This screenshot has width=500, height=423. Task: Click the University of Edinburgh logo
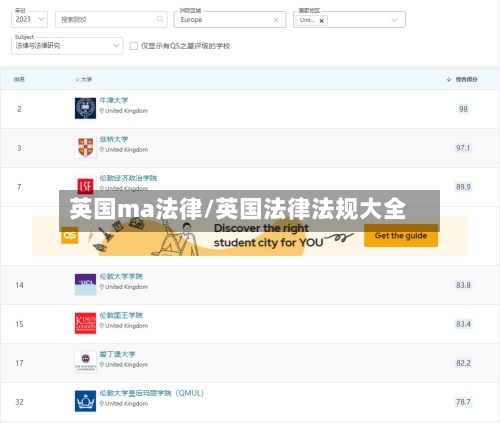85,362
